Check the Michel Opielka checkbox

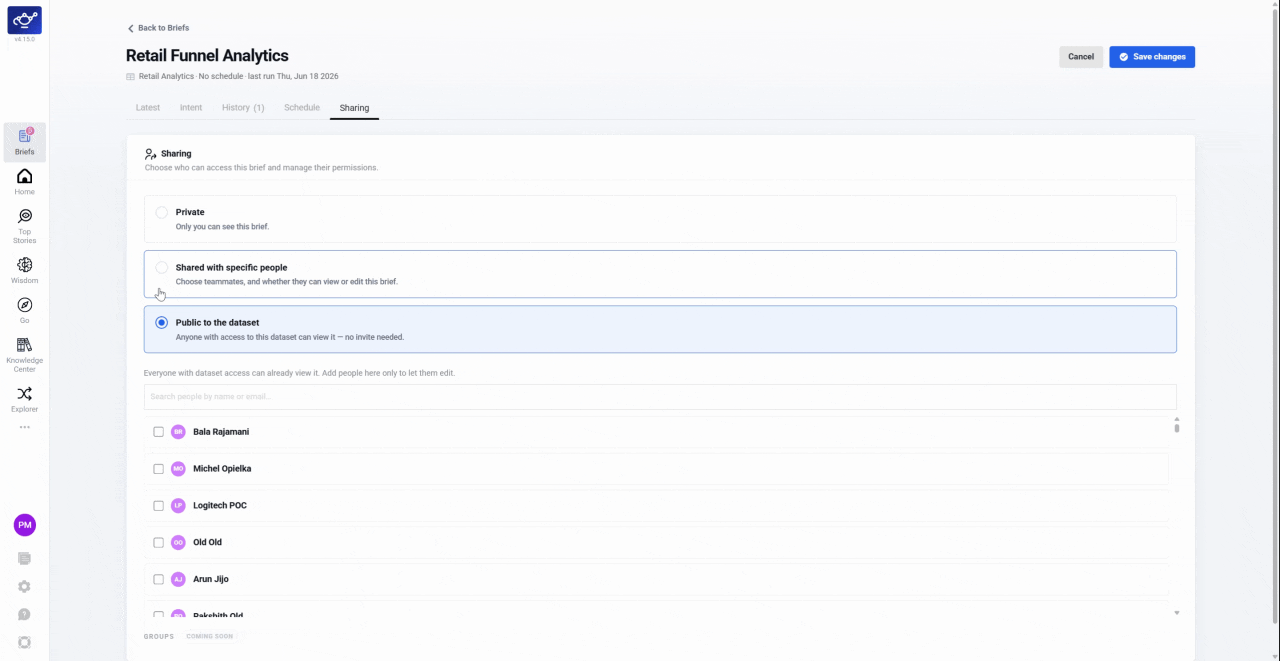(158, 469)
